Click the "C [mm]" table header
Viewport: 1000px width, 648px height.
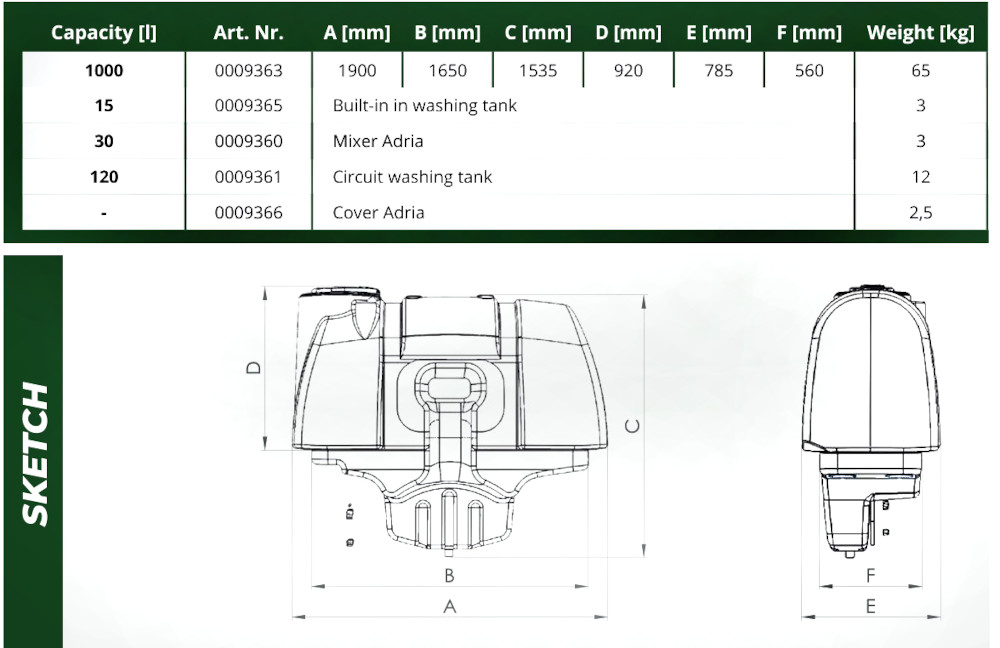point(538,33)
